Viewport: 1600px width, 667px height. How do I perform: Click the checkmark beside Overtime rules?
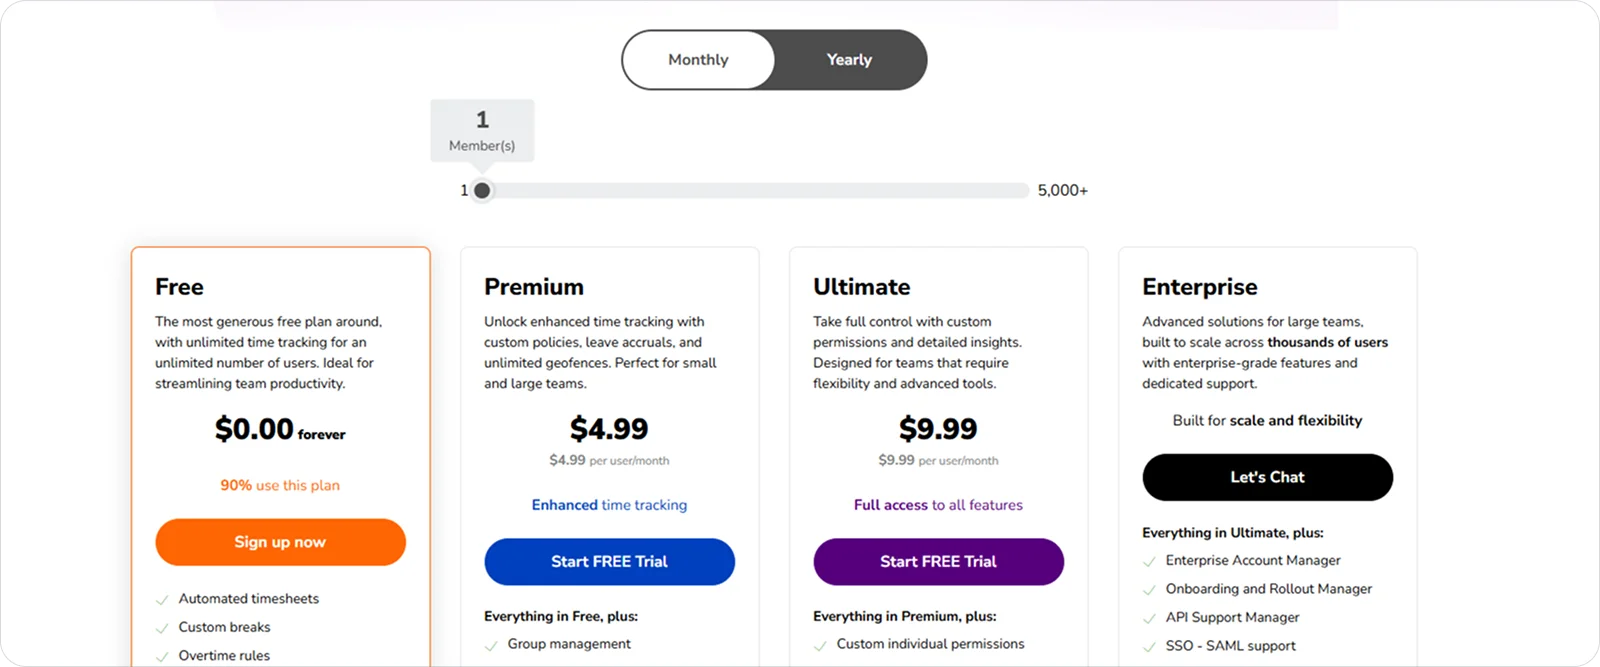(x=161, y=656)
